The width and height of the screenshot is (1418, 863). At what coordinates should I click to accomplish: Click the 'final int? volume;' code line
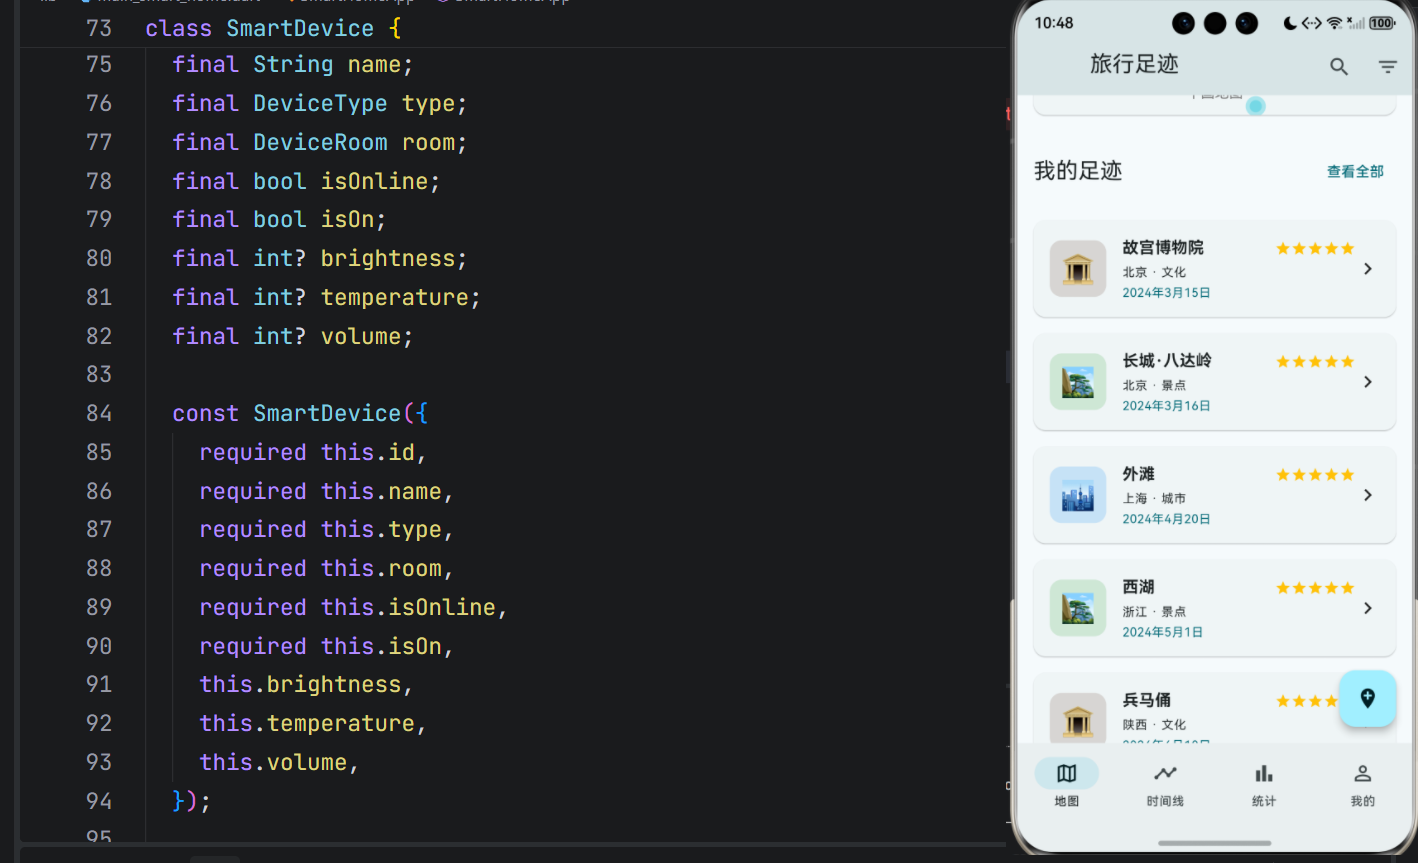coord(292,336)
